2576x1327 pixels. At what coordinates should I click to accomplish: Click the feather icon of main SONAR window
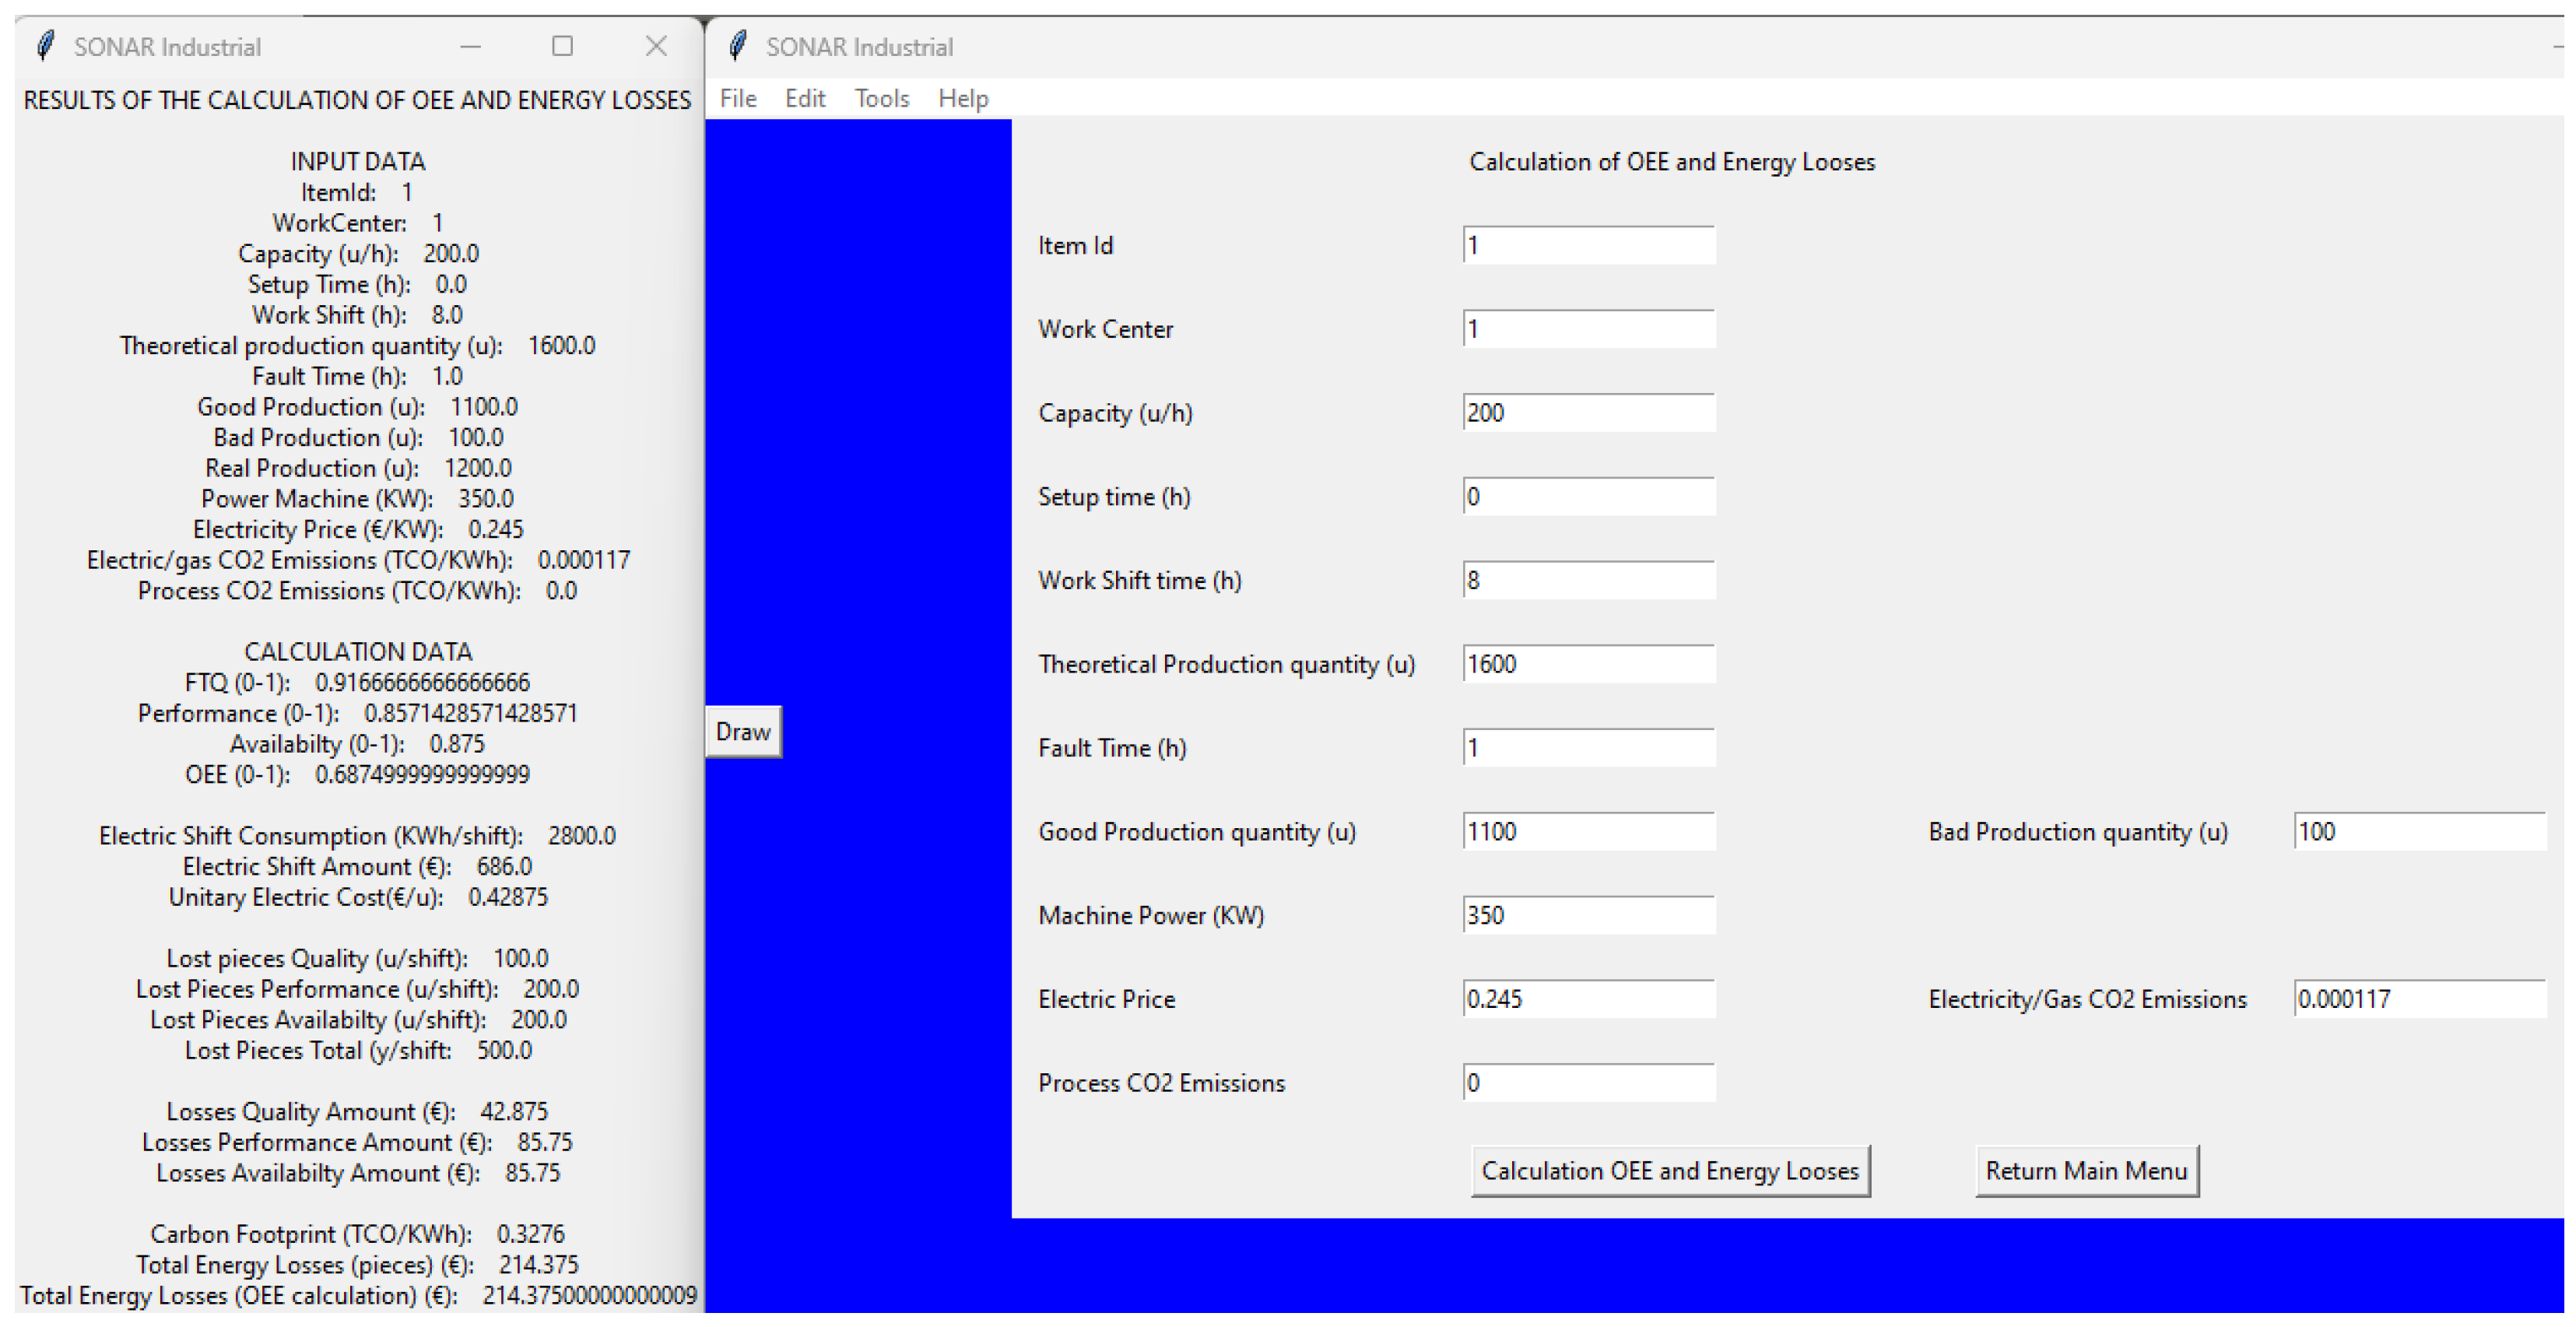(x=738, y=46)
